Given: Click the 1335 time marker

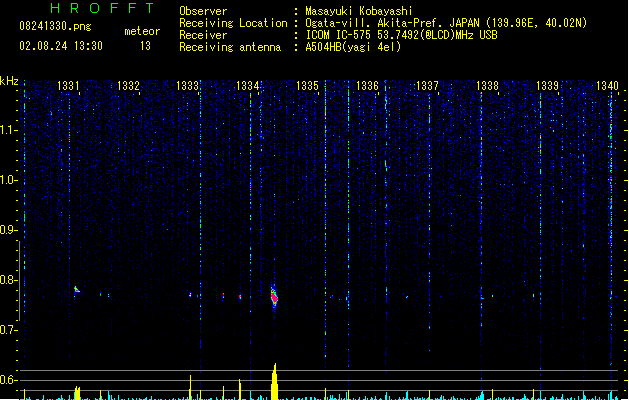Looking at the screenshot, I should 307,85.
